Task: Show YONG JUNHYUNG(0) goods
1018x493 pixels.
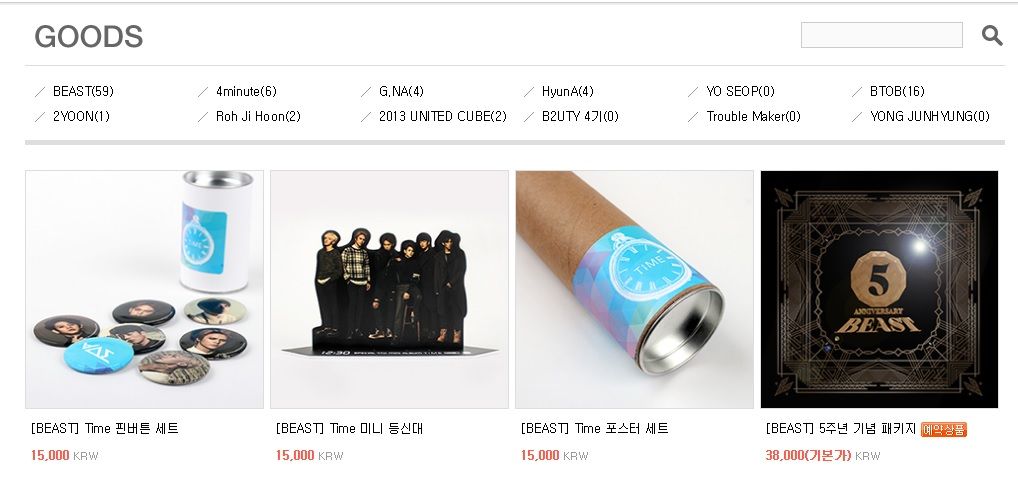Action: 929,116
